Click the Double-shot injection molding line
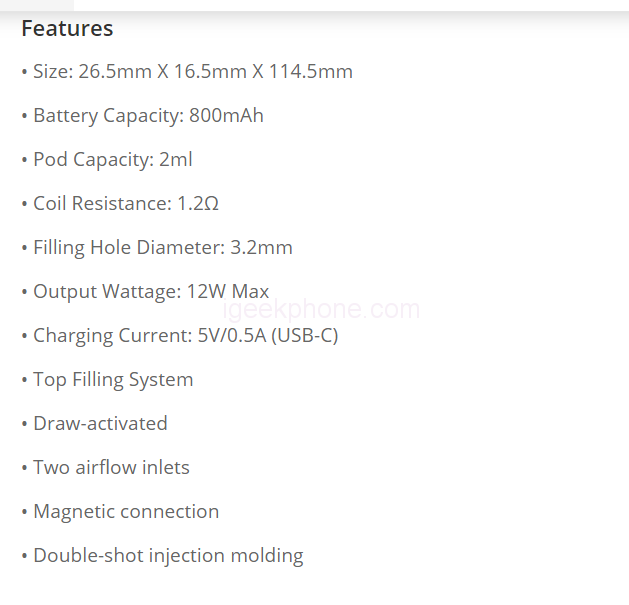This screenshot has height=605, width=629. coord(168,556)
